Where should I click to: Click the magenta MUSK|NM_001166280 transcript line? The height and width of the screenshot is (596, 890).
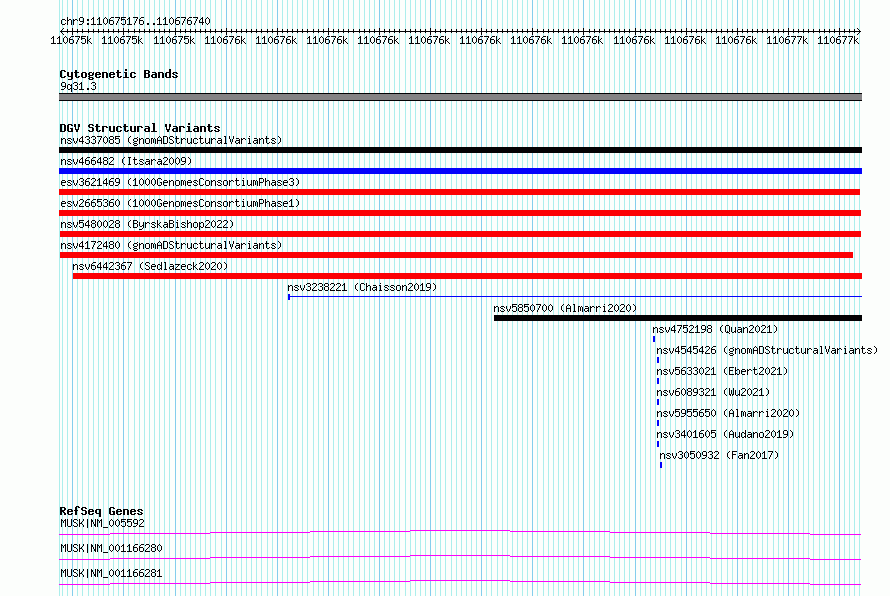click(x=460, y=557)
